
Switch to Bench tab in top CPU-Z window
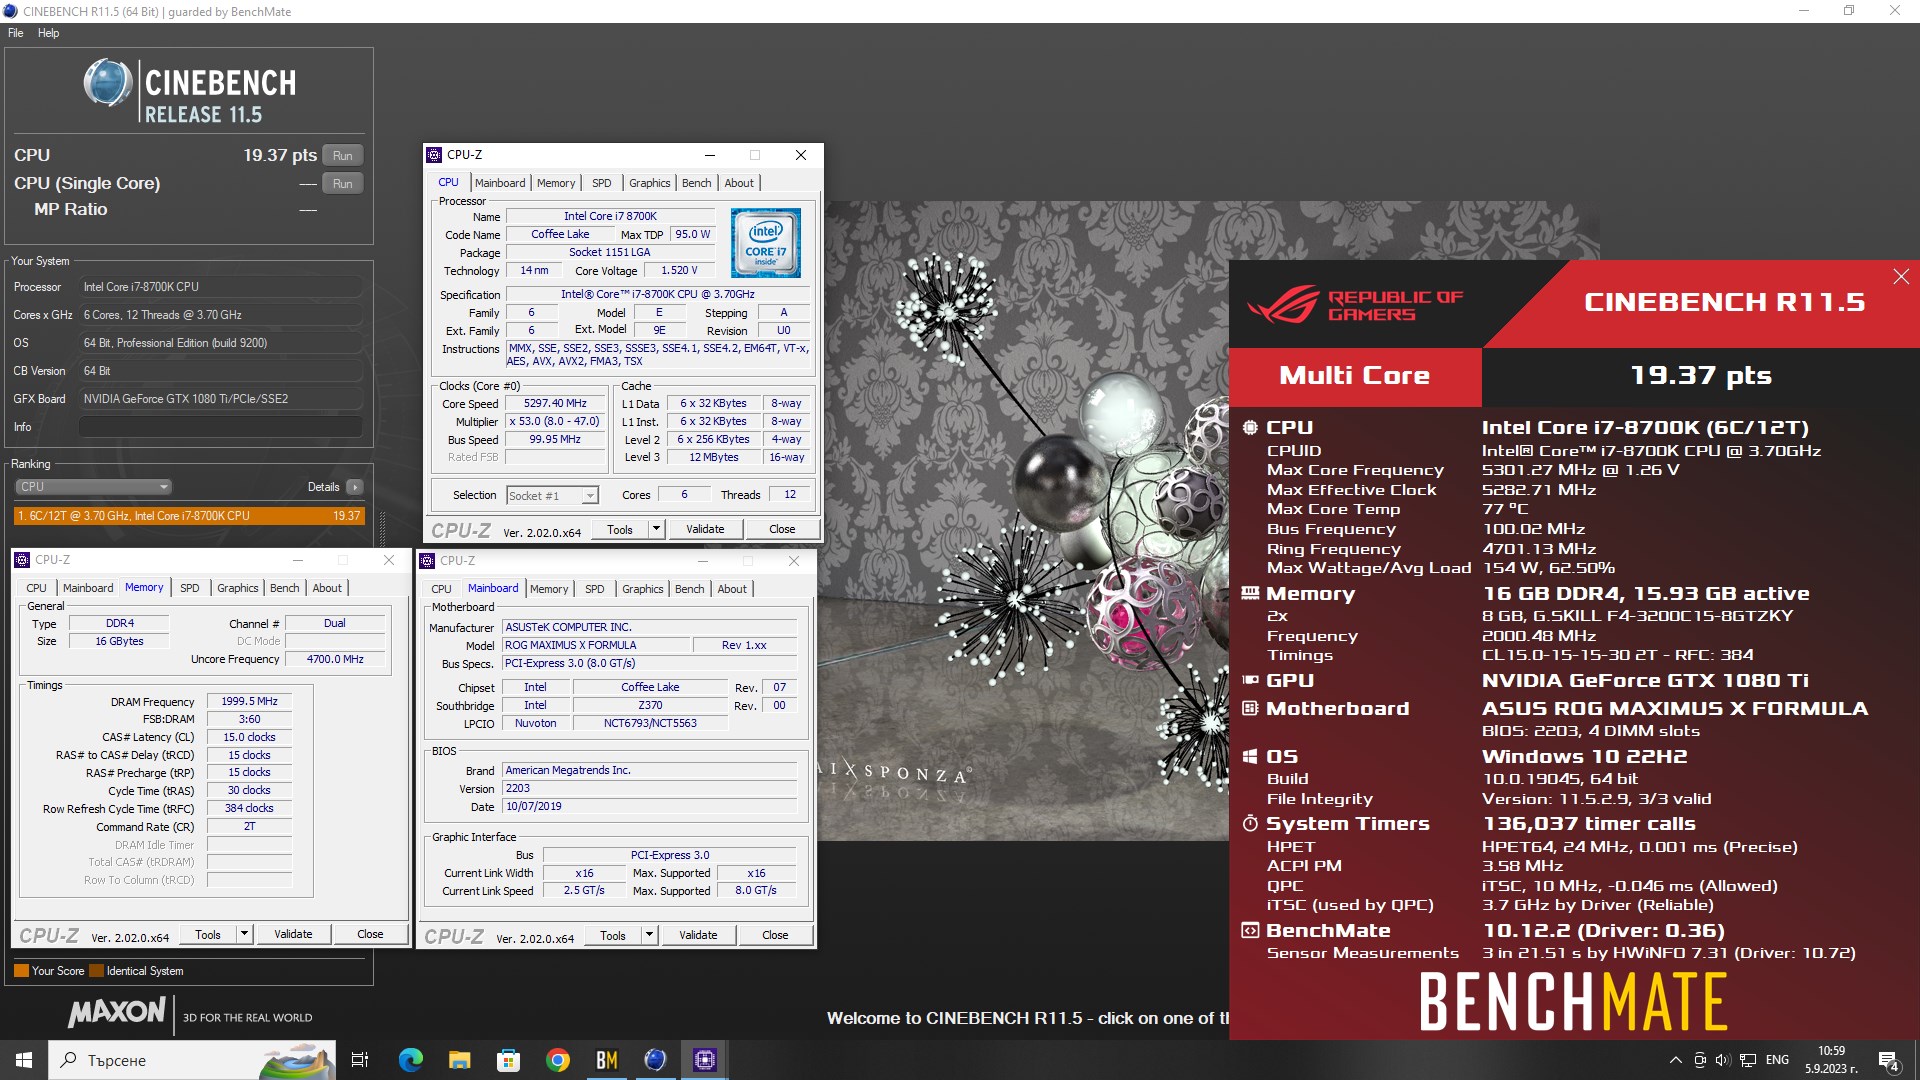tap(697, 183)
